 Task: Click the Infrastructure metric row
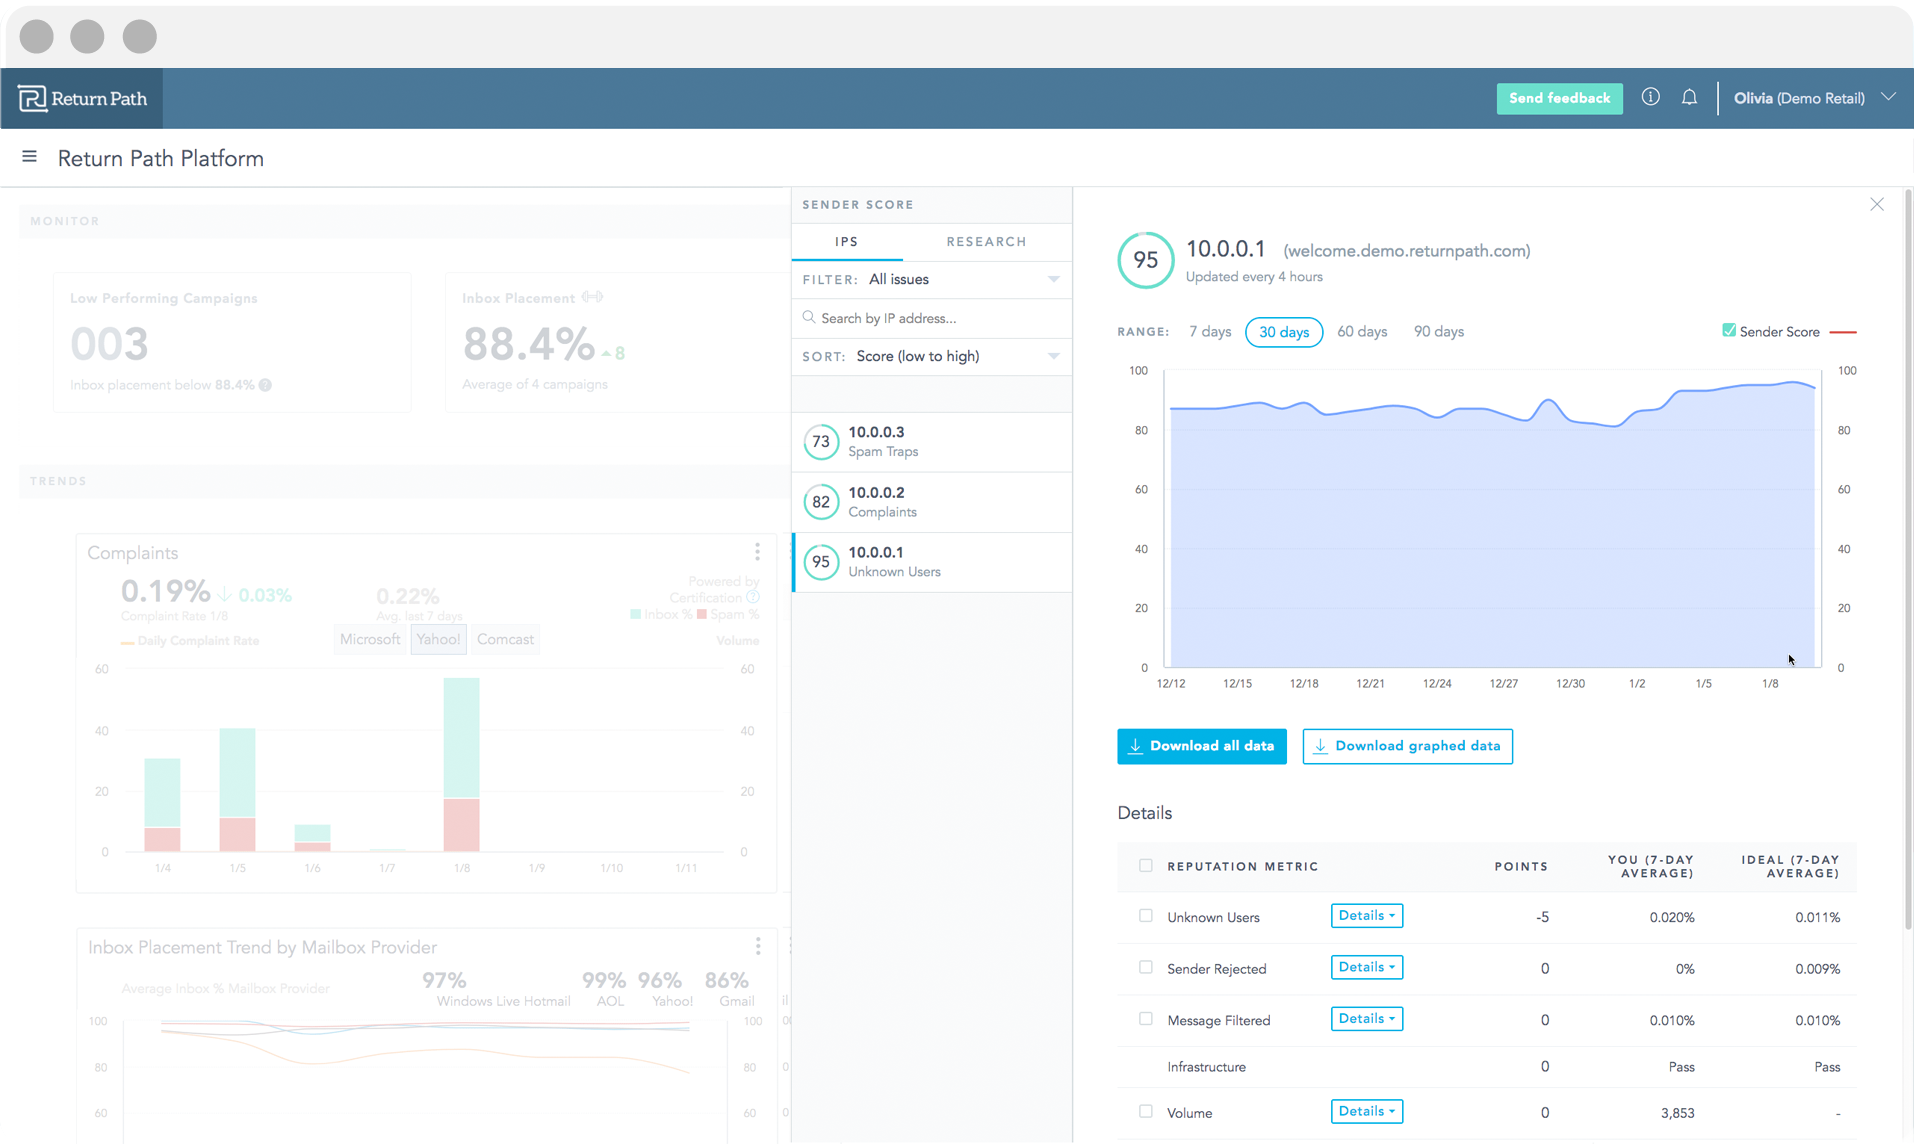pyautogui.click(x=1486, y=1067)
